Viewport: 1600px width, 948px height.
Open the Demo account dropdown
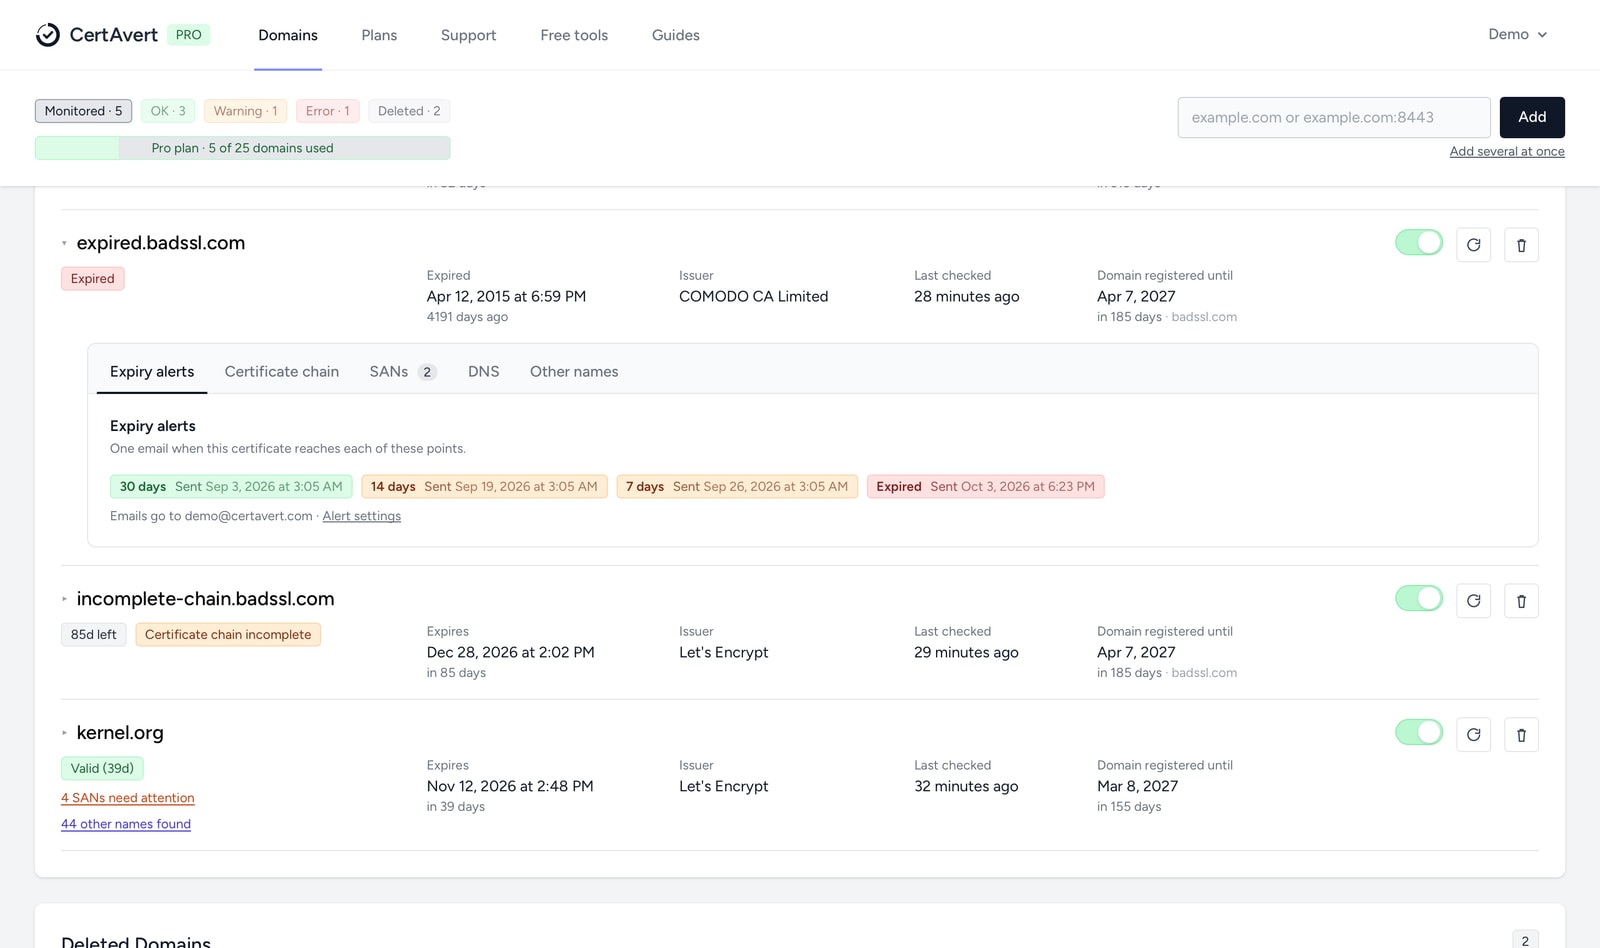(x=1517, y=34)
